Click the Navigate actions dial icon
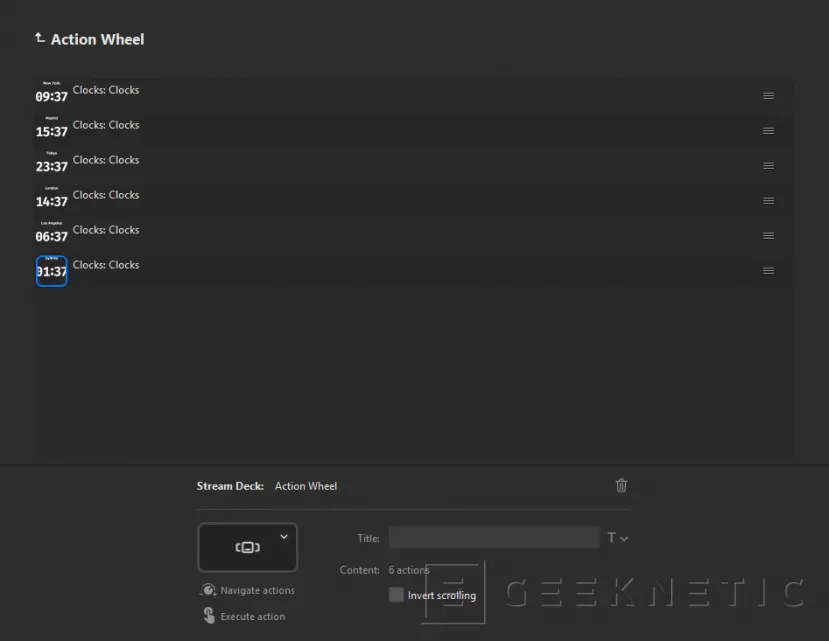This screenshot has height=641, width=829. tap(208, 590)
